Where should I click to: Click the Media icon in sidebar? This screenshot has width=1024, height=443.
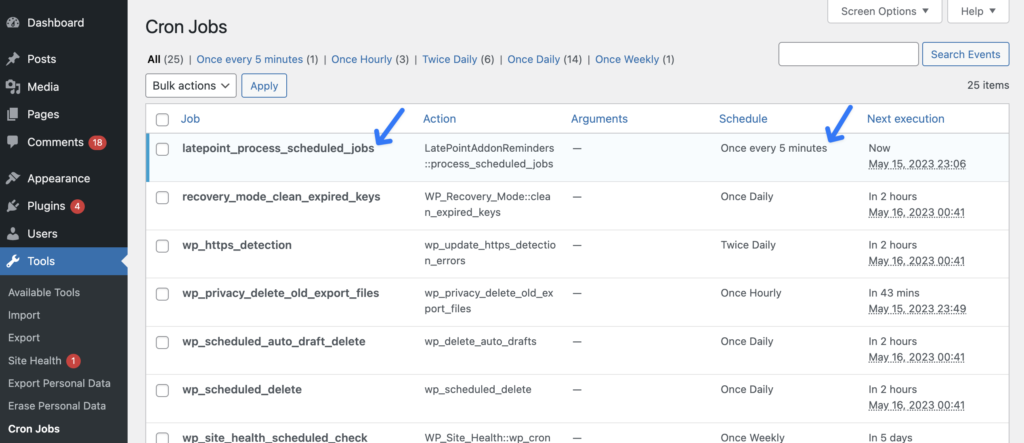[x=12, y=87]
